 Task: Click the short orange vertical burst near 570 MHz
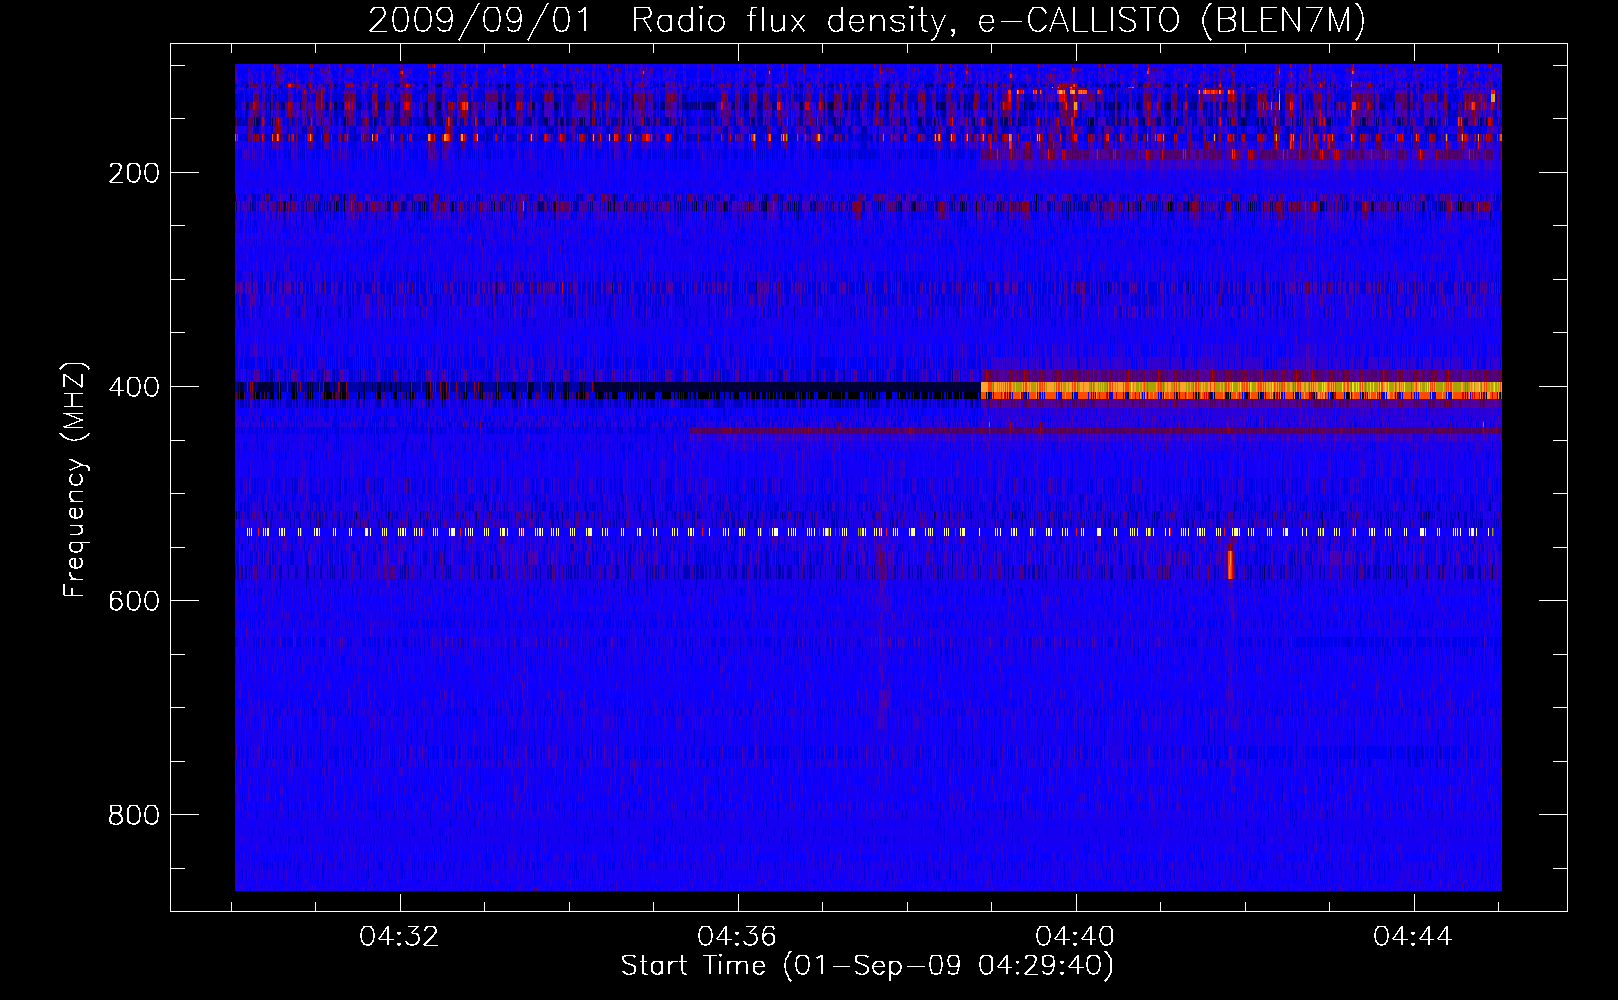[x=1230, y=565]
